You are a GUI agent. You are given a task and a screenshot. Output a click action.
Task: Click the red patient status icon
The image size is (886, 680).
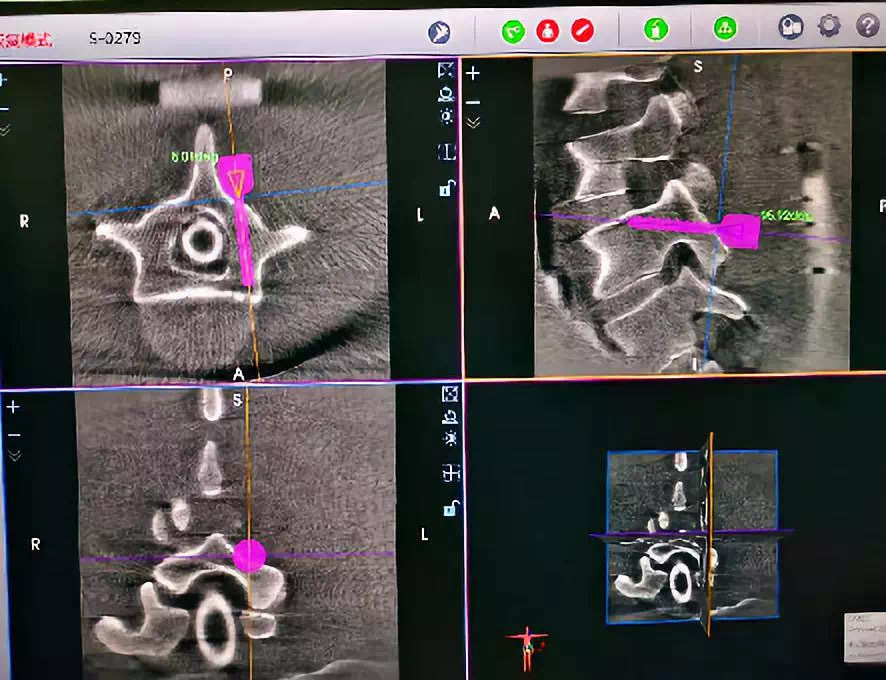pyautogui.click(x=547, y=31)
